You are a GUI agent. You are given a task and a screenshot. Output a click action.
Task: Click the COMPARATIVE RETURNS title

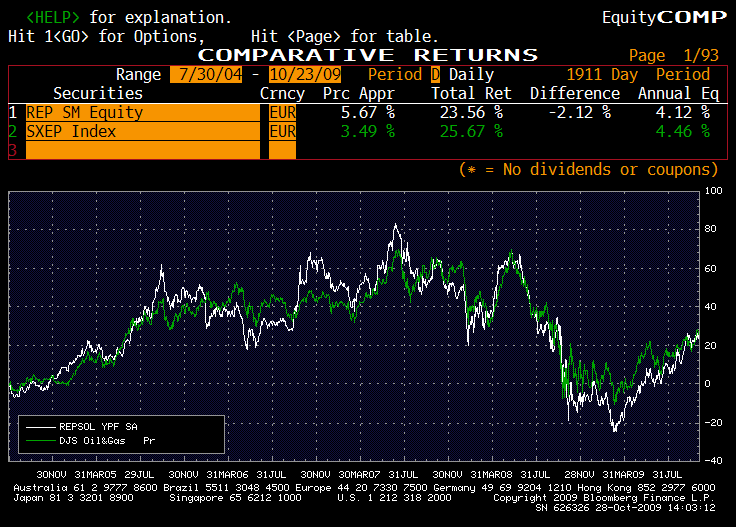(368, 55)
